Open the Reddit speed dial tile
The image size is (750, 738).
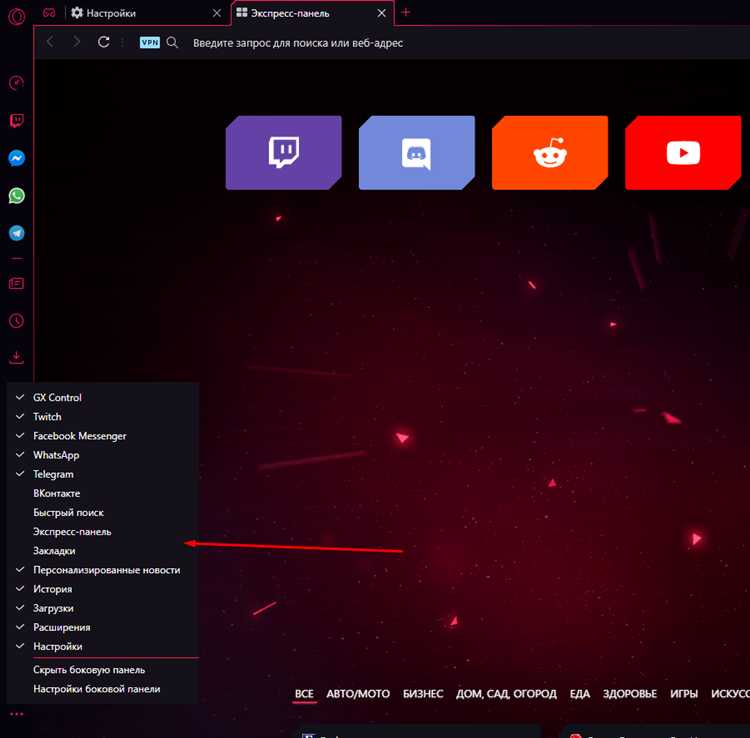[550, 153]
